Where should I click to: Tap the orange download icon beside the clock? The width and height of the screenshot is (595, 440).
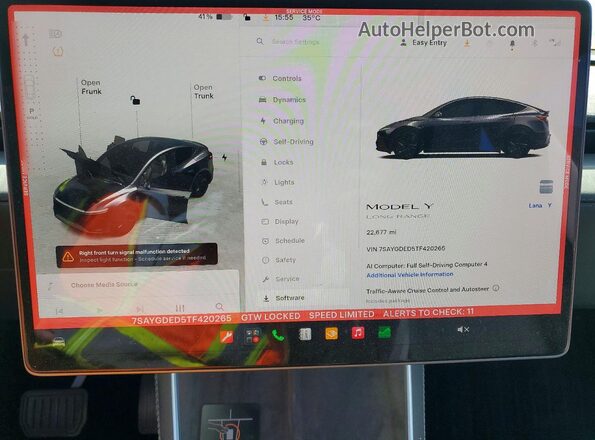266,17
